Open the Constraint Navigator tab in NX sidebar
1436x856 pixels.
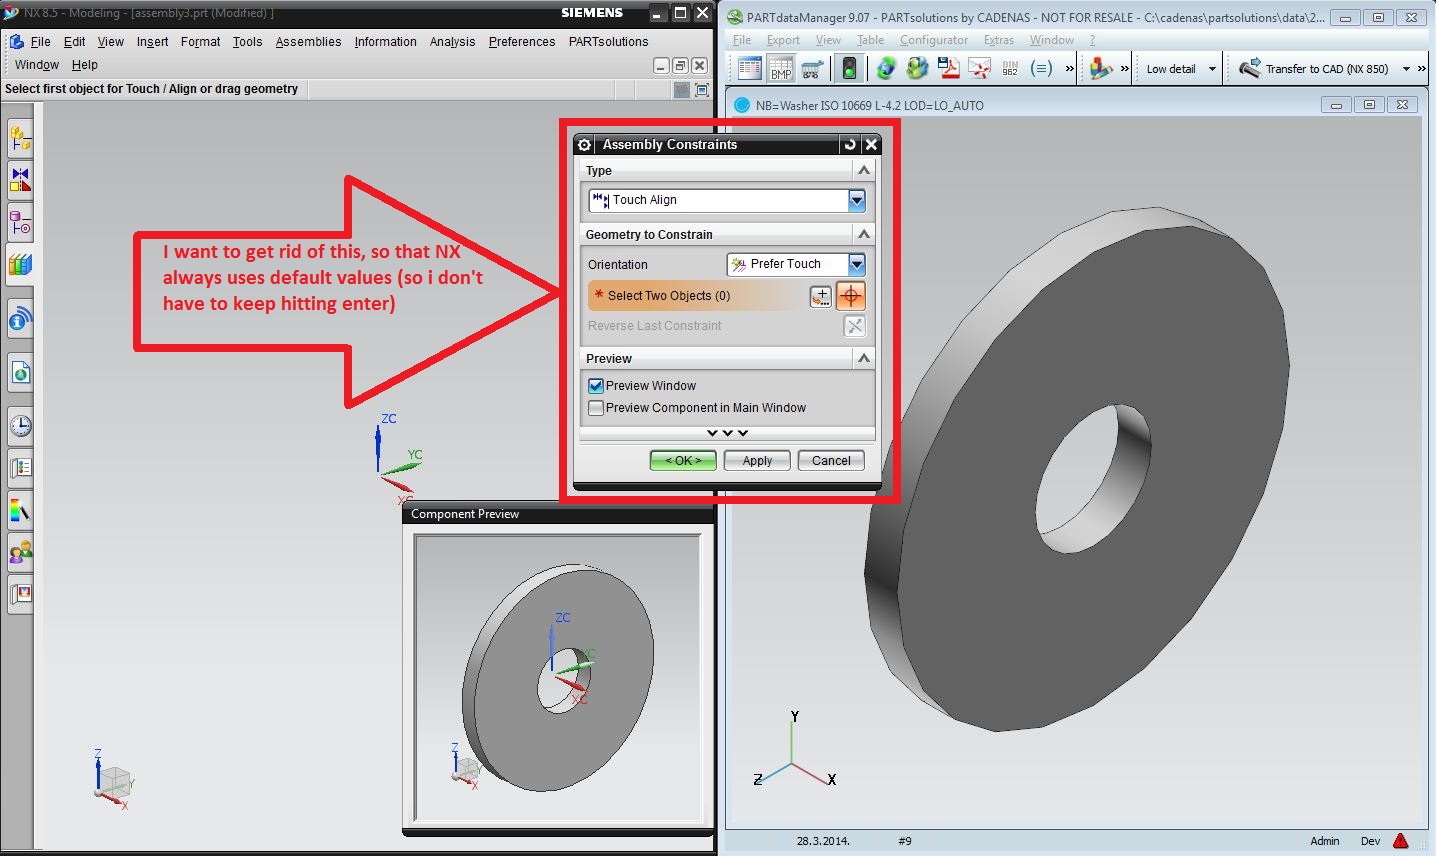(20, 179)
